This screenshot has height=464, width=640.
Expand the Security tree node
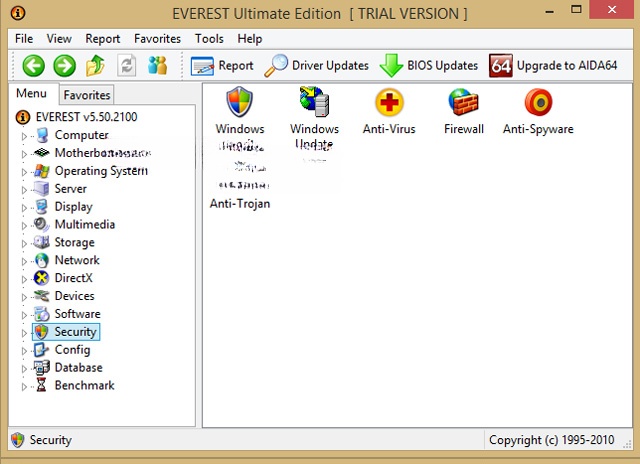[x=24, y=333]
